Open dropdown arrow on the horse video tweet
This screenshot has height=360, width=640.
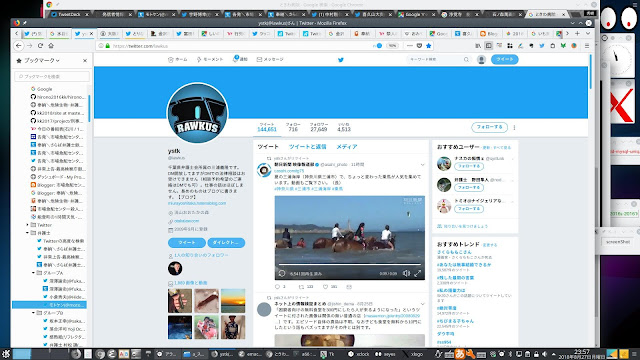pos(422,165)
